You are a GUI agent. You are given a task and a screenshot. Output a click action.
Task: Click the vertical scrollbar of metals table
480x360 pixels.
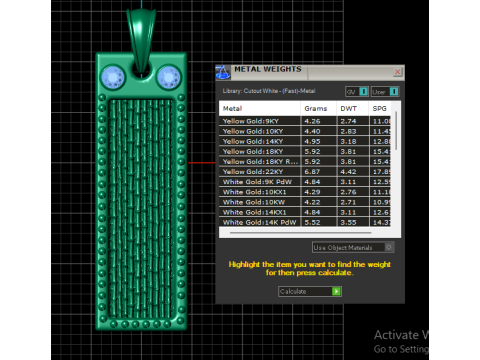pyautogui.click(x=396, y=131)
